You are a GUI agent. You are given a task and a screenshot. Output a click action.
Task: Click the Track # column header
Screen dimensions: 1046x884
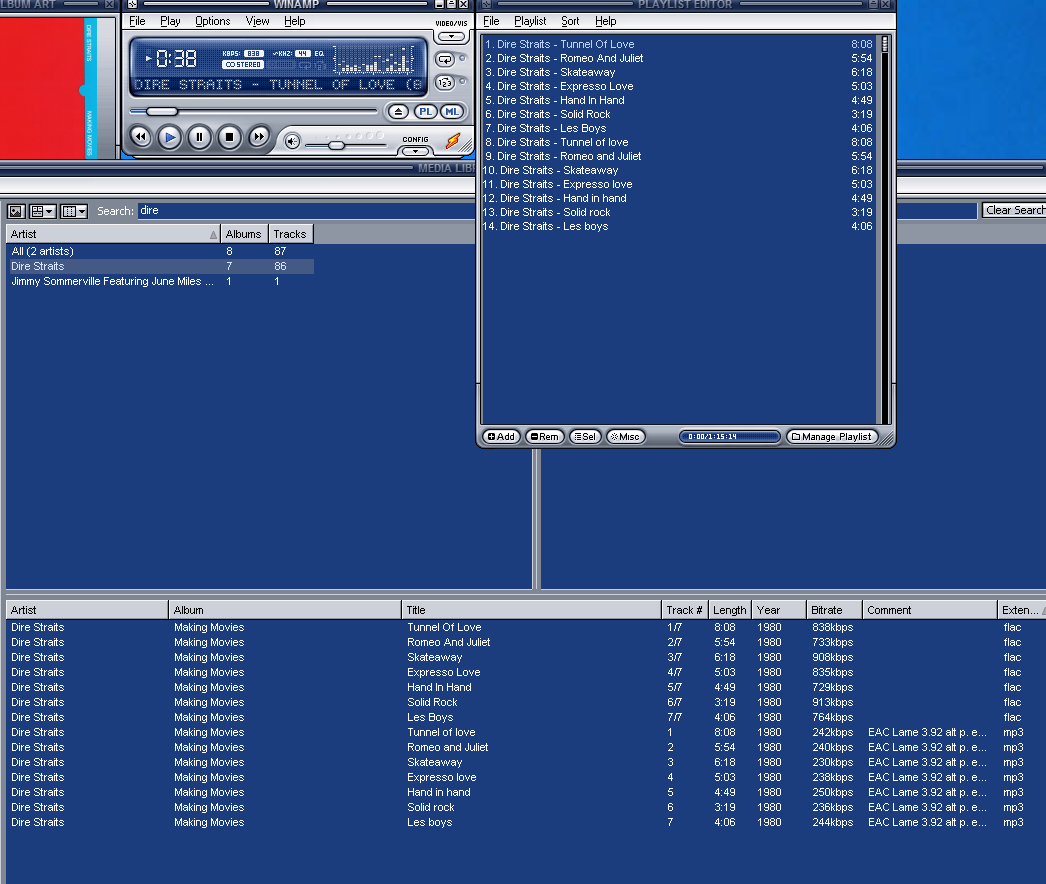(x=684, y=610)
